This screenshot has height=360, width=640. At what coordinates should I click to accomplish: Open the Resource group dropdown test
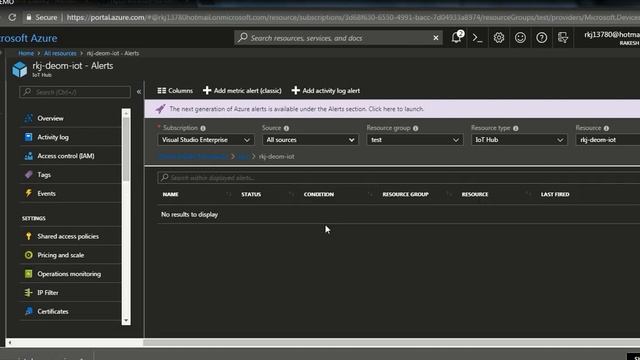[414, 140]
